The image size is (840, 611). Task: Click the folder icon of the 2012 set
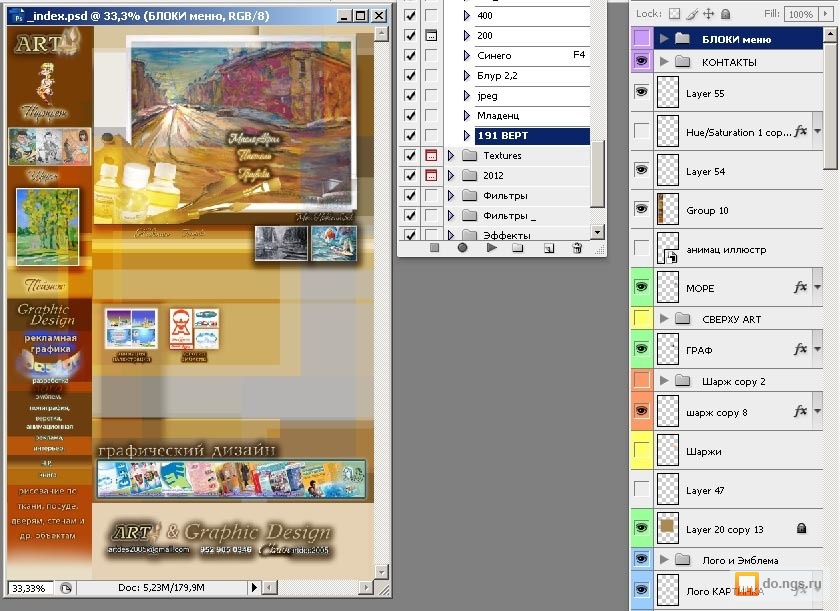pyautogui.click(x=469, y=175)
